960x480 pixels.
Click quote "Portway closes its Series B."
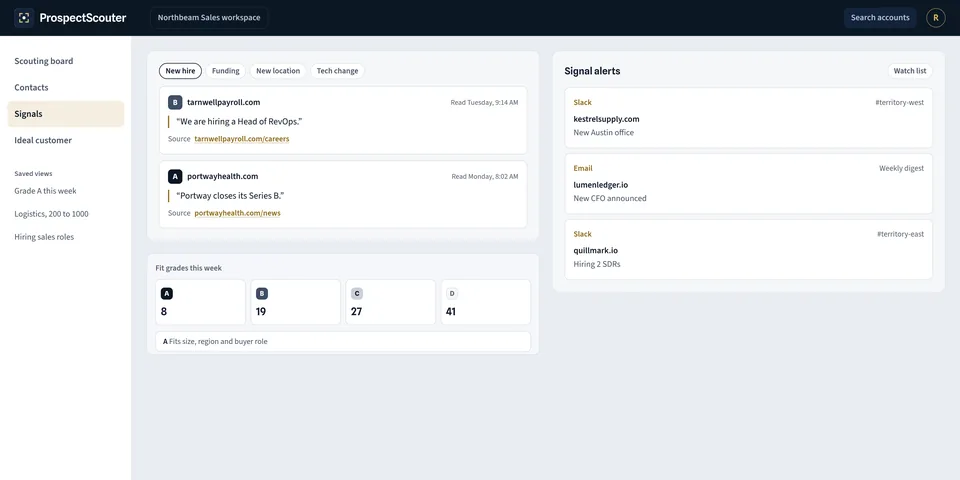tap(230, 195)
